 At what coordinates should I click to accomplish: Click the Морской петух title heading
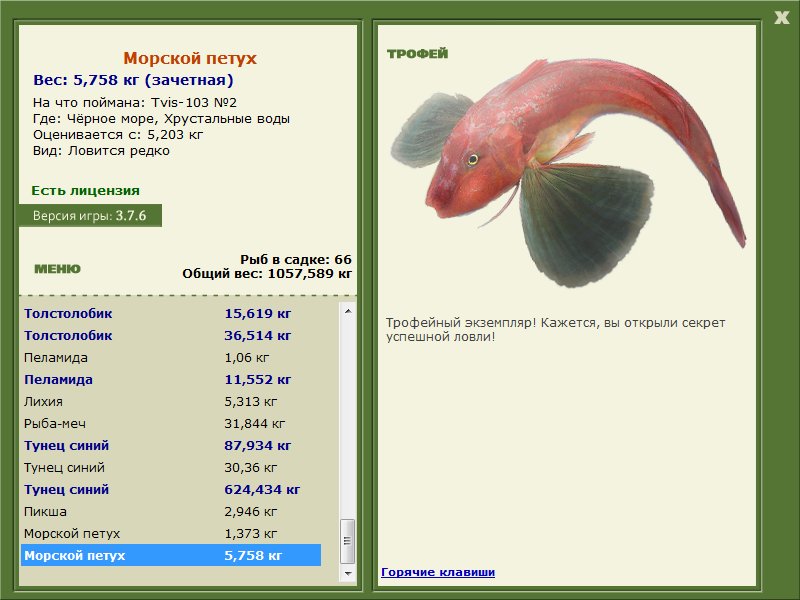tap(190, 58)
